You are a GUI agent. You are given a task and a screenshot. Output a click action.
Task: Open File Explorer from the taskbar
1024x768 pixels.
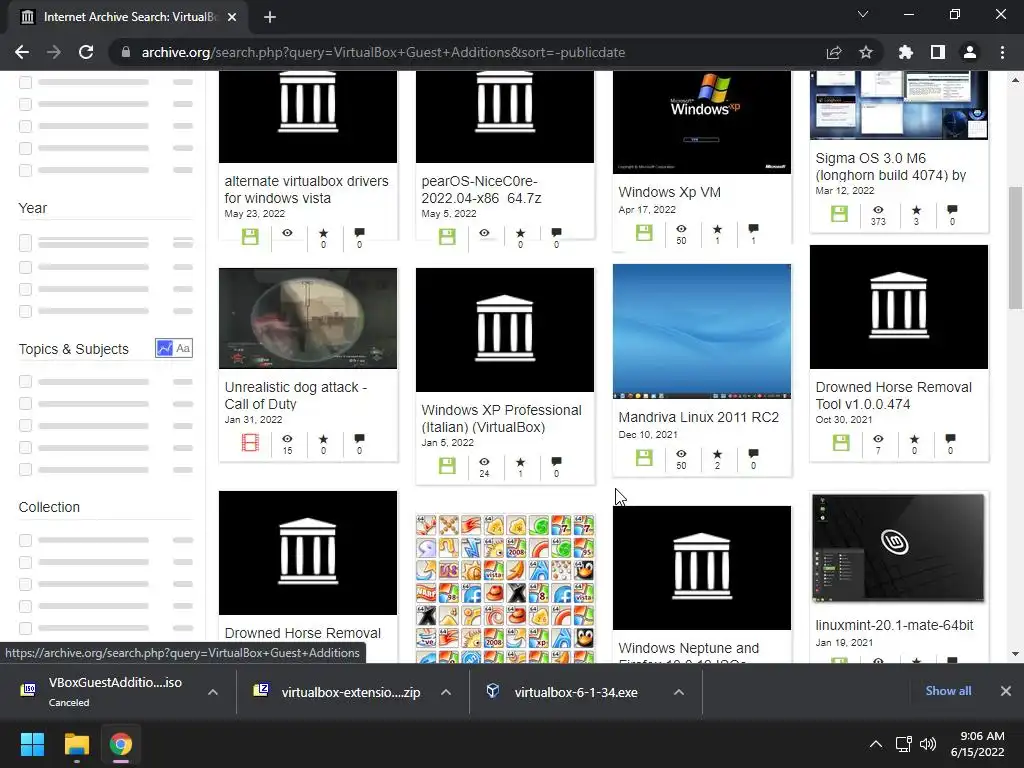click(x=76, y=744)
